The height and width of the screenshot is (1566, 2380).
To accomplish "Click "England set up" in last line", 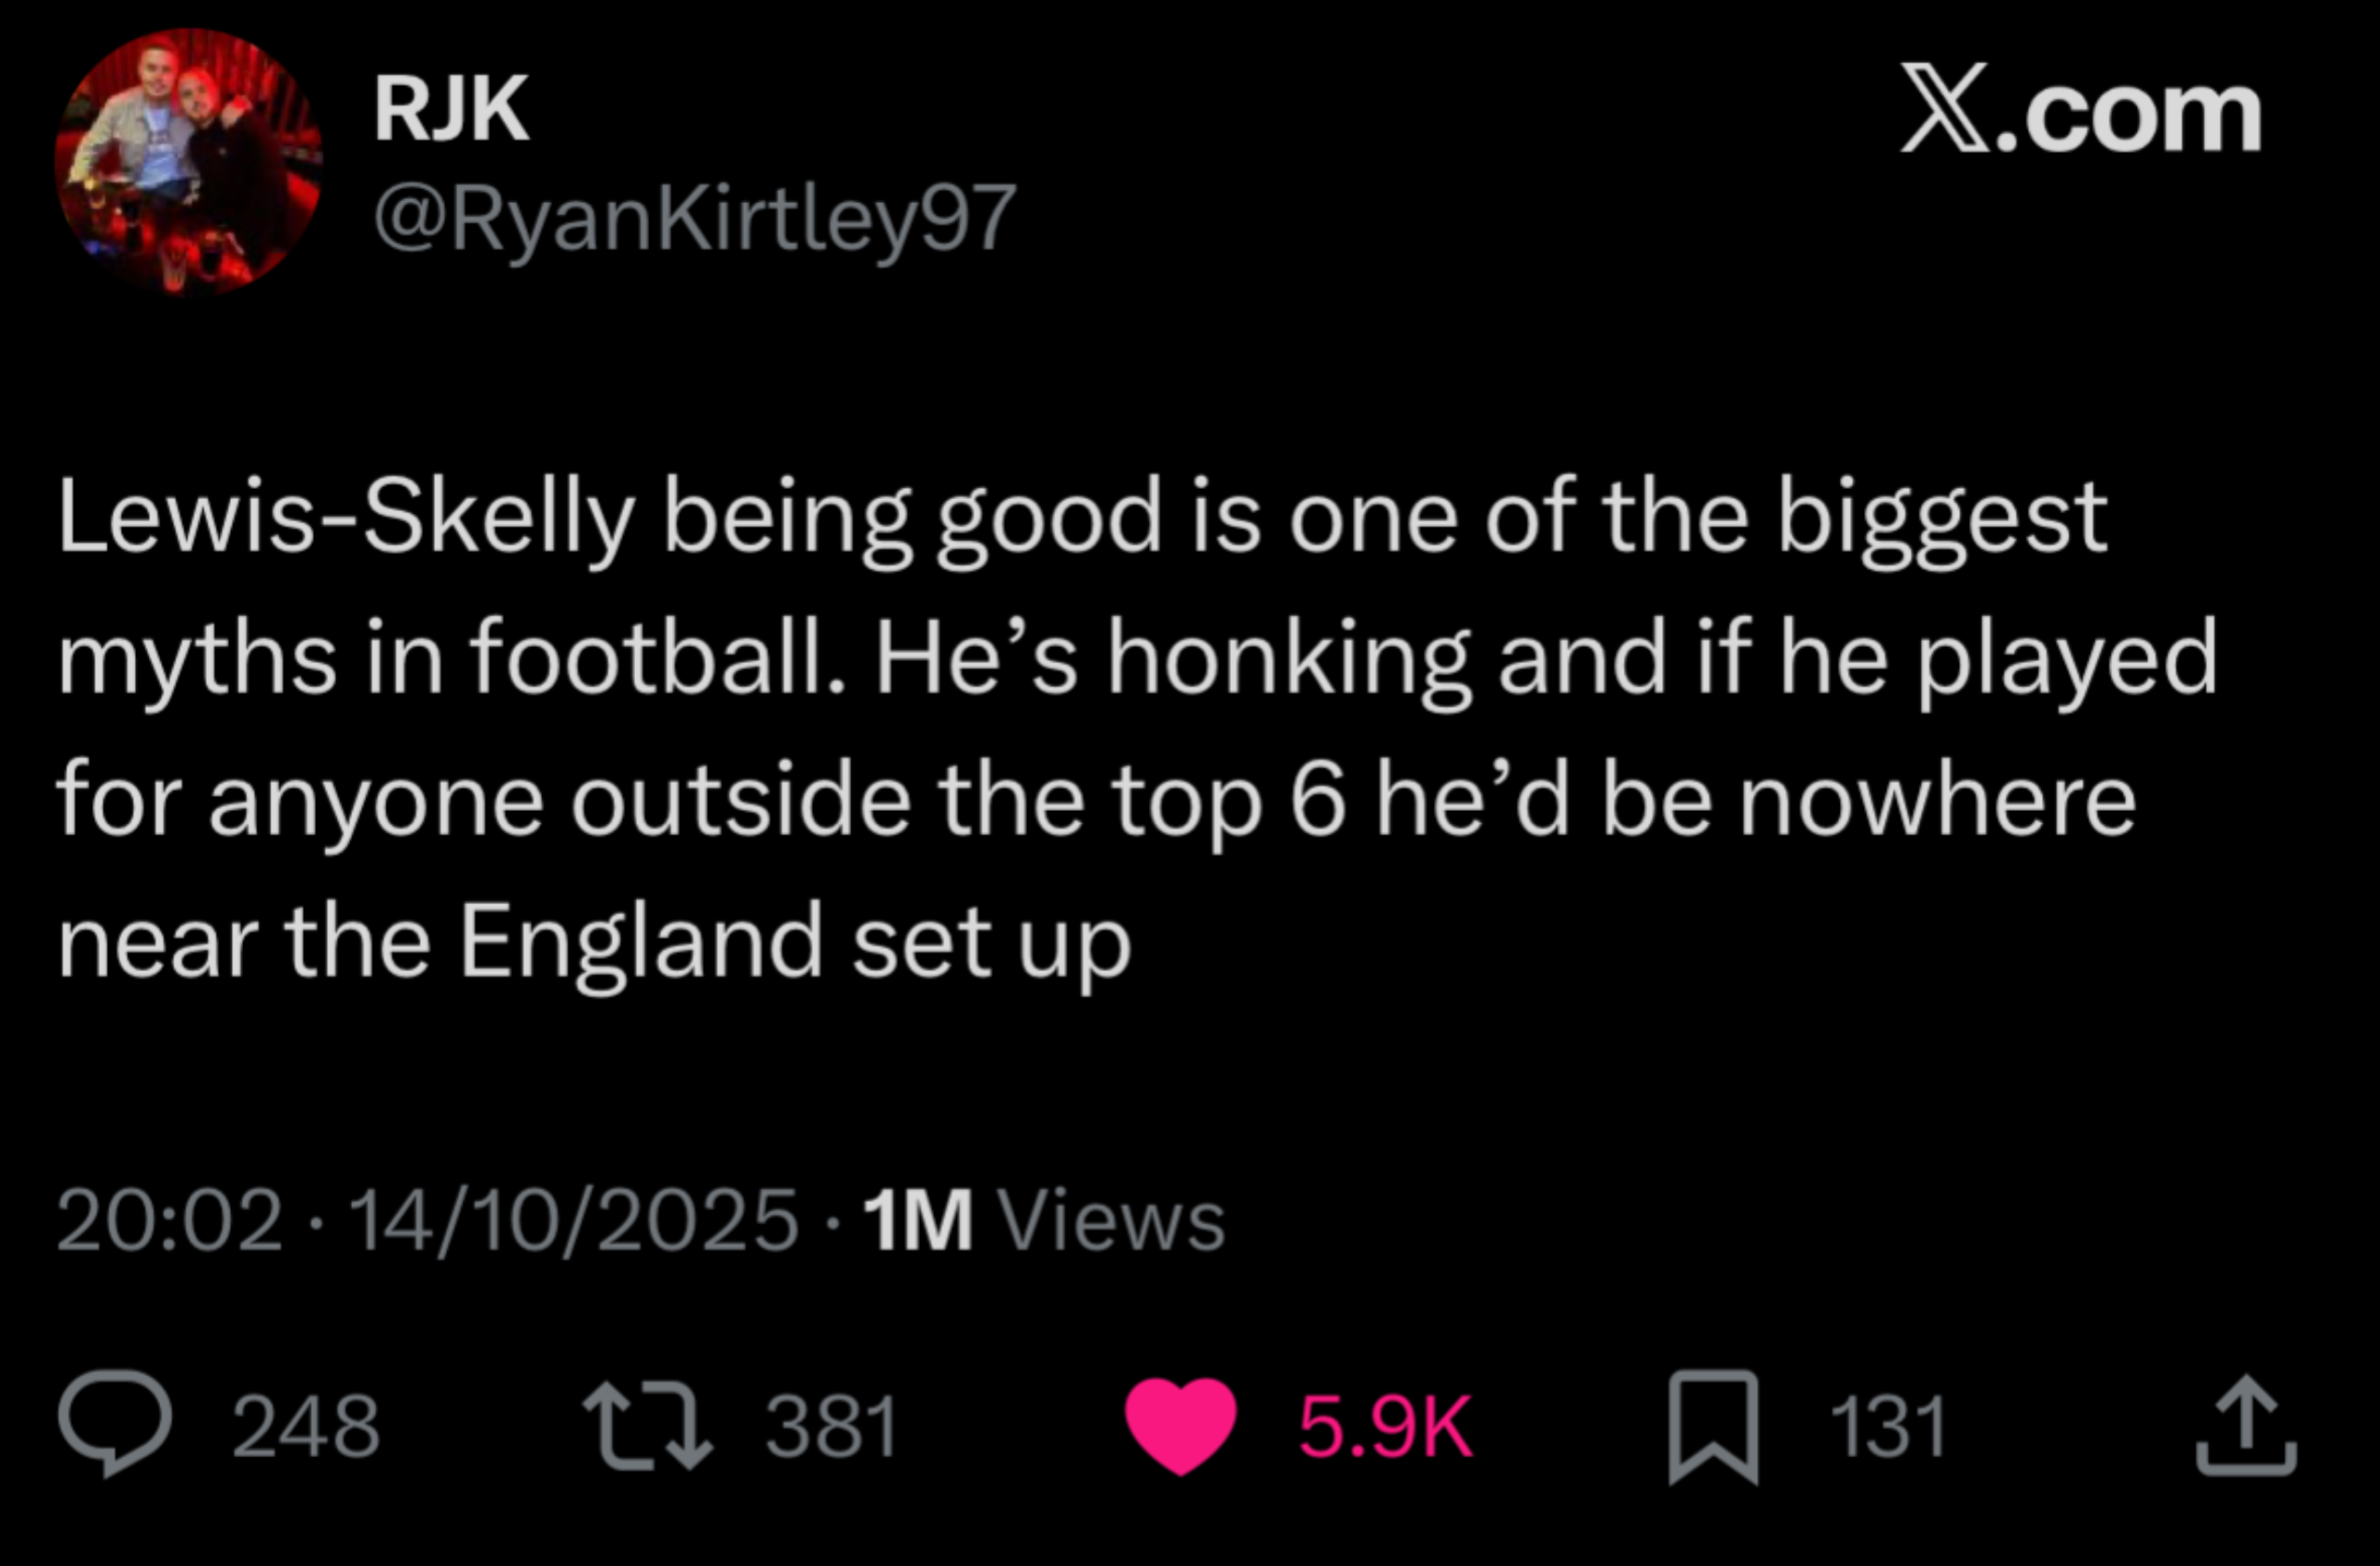I will coord(795,942).
